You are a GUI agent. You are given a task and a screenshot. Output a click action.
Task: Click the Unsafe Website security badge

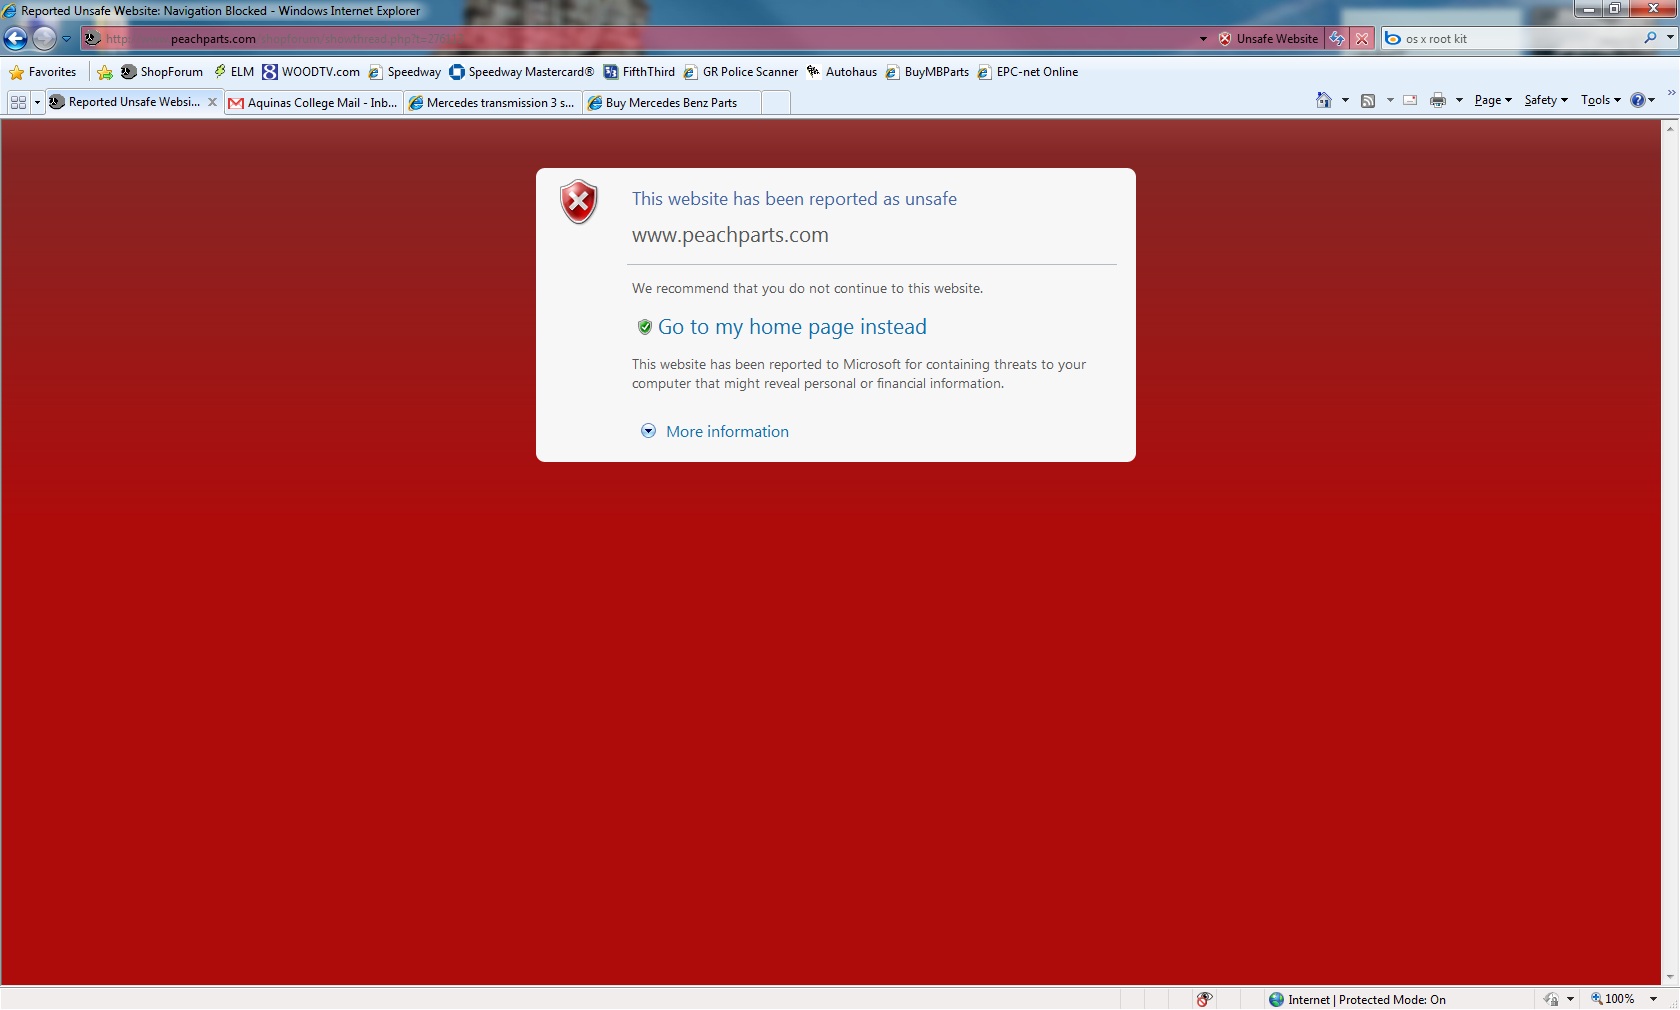point(1268,39)
